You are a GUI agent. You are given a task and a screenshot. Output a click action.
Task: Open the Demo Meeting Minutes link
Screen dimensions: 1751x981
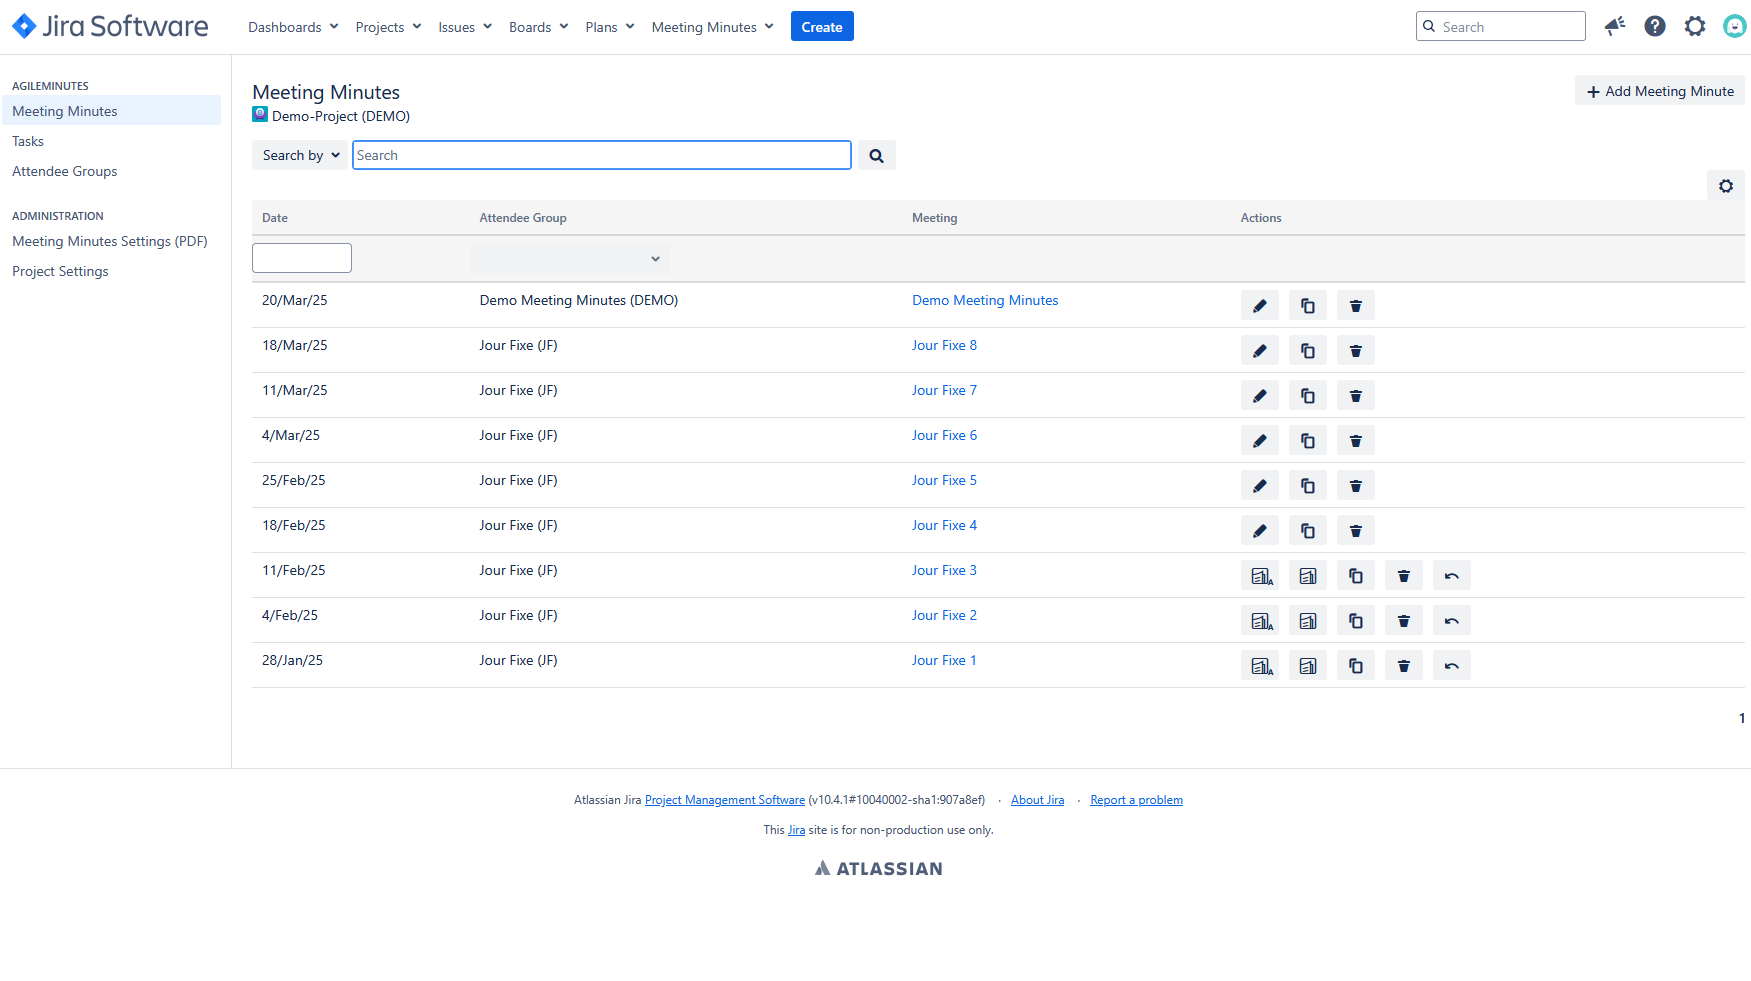click(x=985, y=300)
